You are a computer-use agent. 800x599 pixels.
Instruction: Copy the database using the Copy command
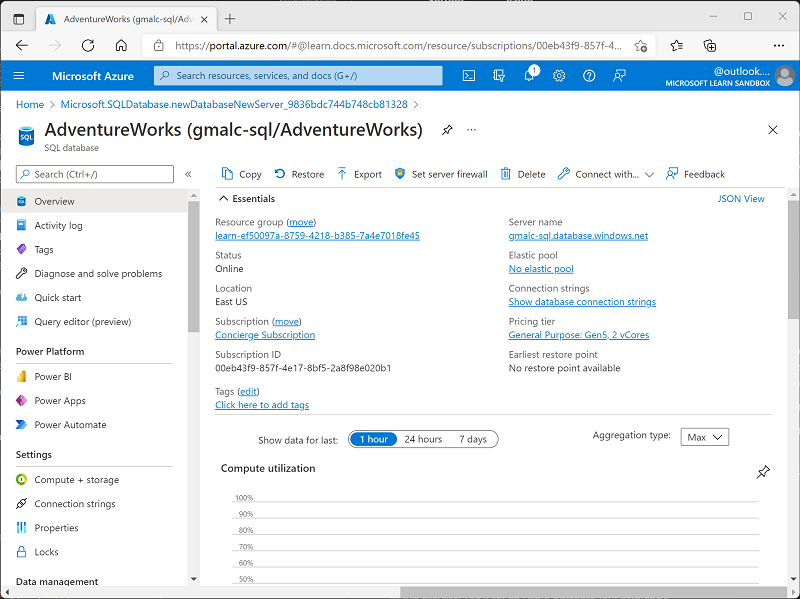[241, 174]
